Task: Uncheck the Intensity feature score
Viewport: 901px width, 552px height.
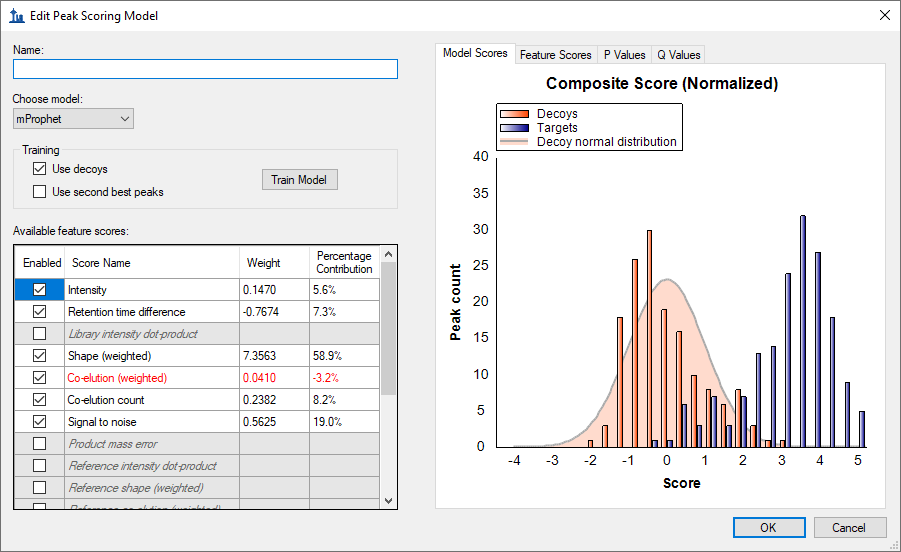Action: [x=40, y=290]
